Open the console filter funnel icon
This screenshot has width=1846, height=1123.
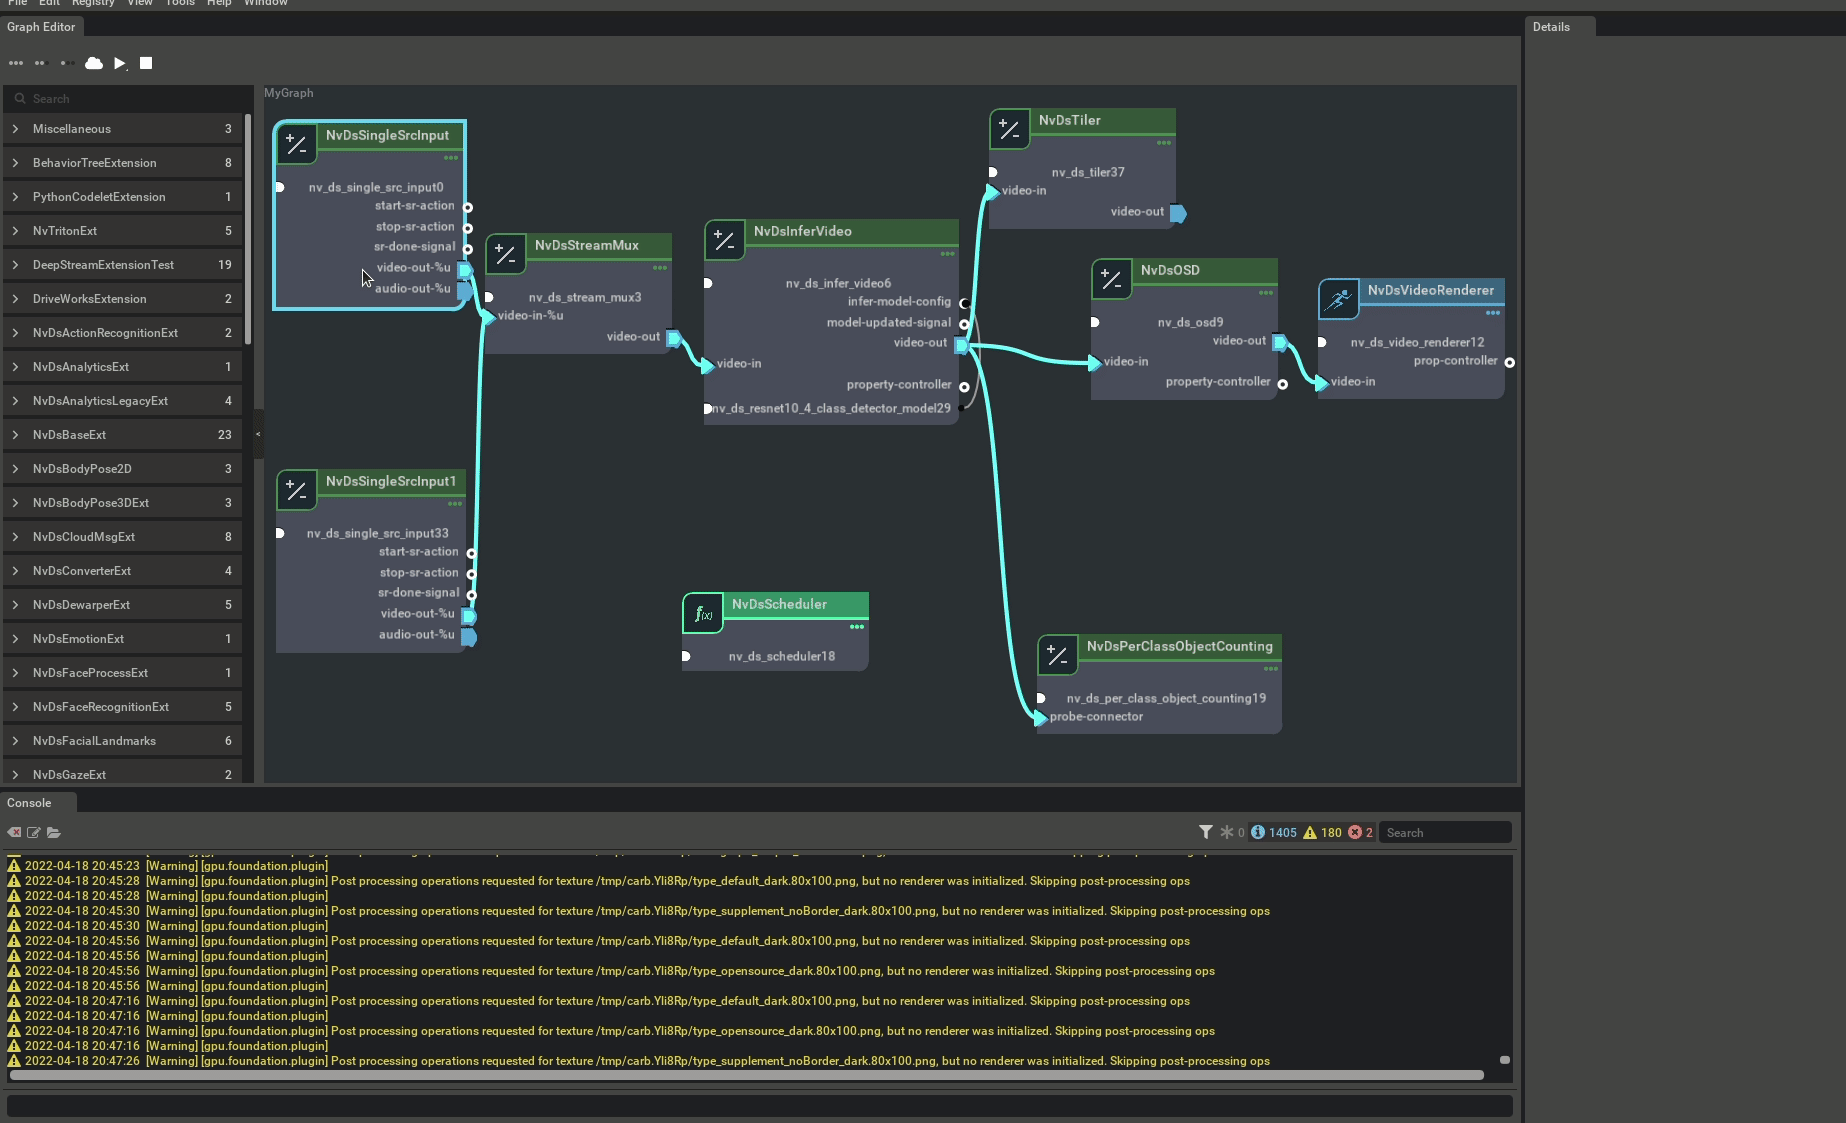1205,832
